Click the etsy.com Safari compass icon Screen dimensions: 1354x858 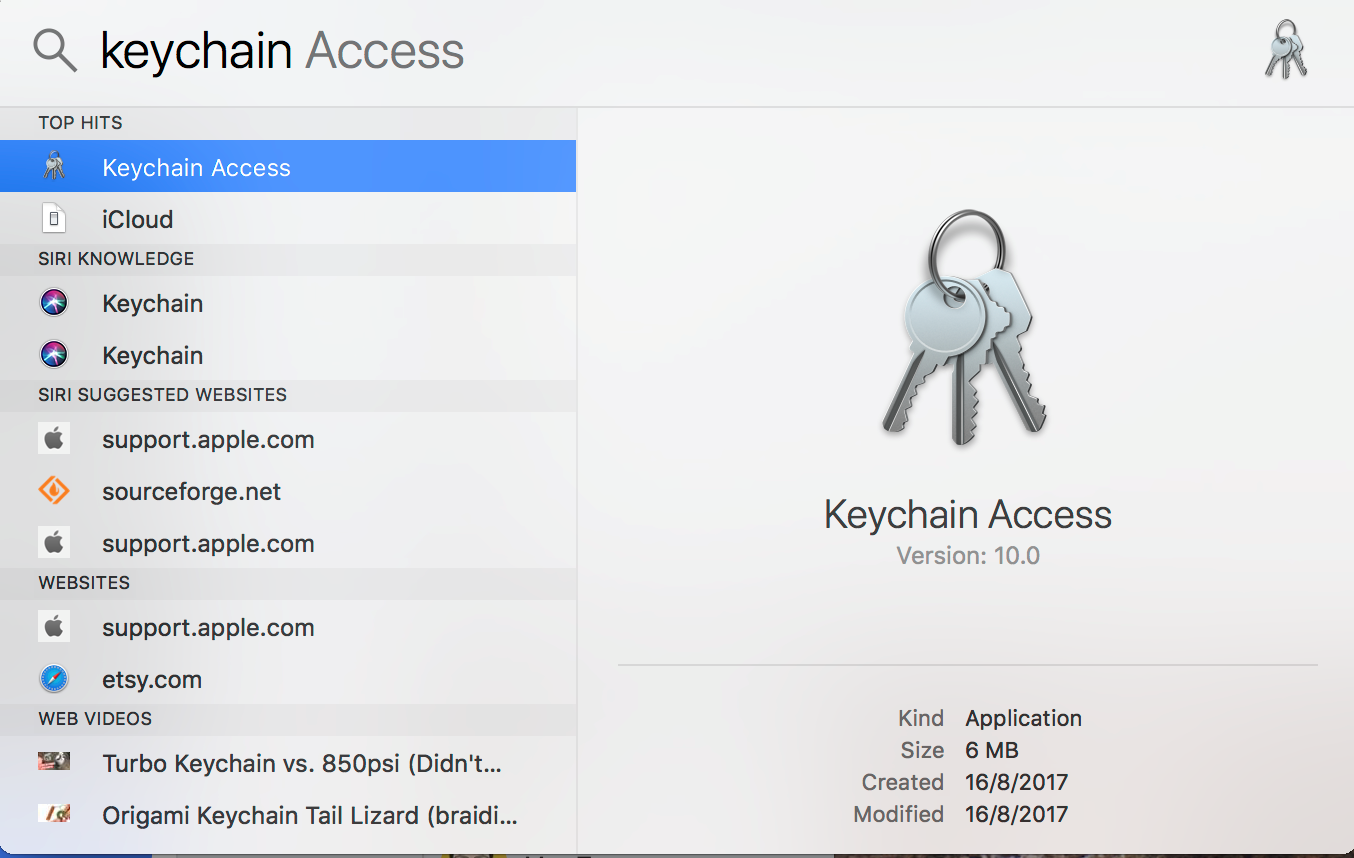(54, 679)
